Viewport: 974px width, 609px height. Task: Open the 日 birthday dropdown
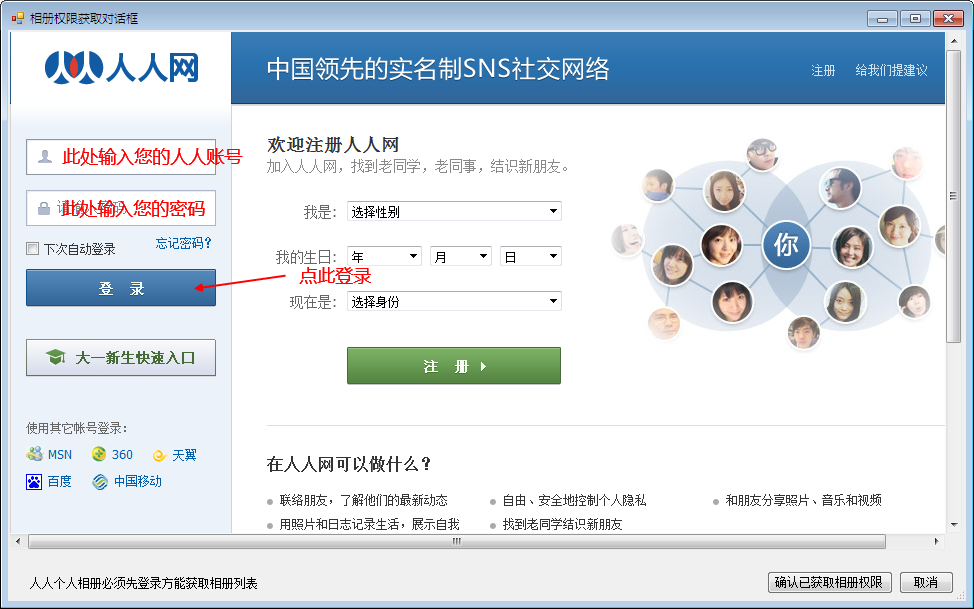coord(530,256)
